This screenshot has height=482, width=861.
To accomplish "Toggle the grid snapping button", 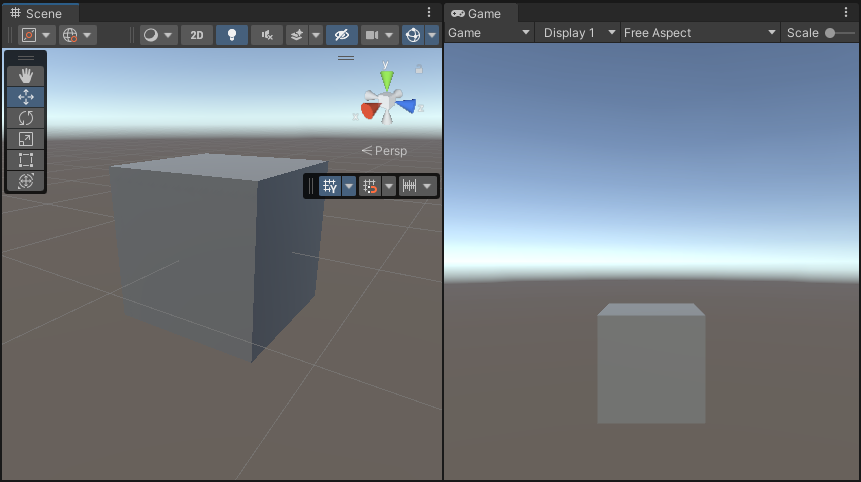I will [x=330, y=186].
